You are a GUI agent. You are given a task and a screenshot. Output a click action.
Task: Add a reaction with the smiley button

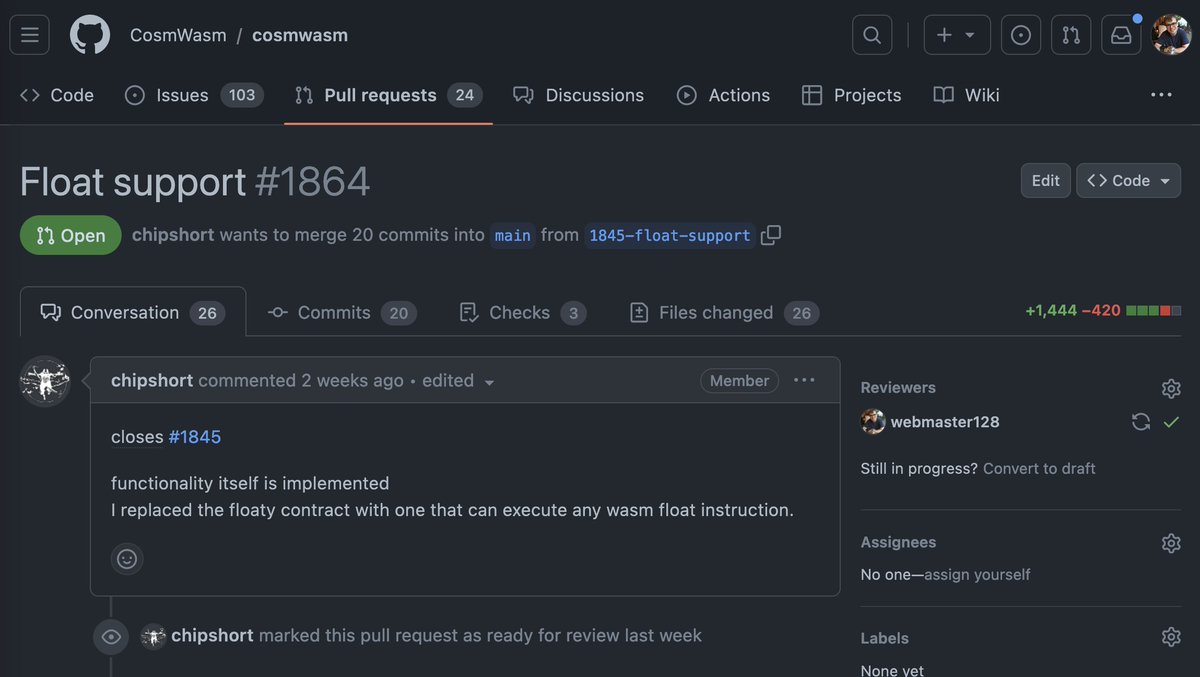point(127,559)
